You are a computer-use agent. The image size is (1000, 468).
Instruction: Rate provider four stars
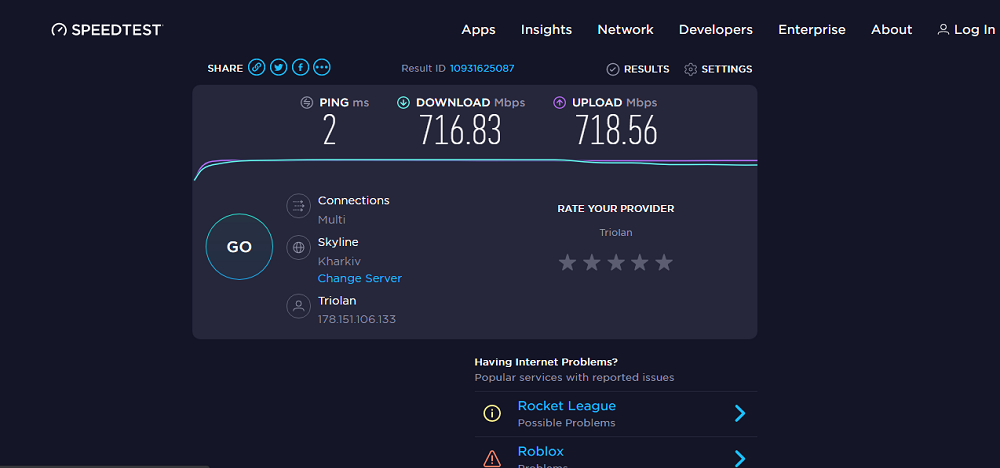640,262
